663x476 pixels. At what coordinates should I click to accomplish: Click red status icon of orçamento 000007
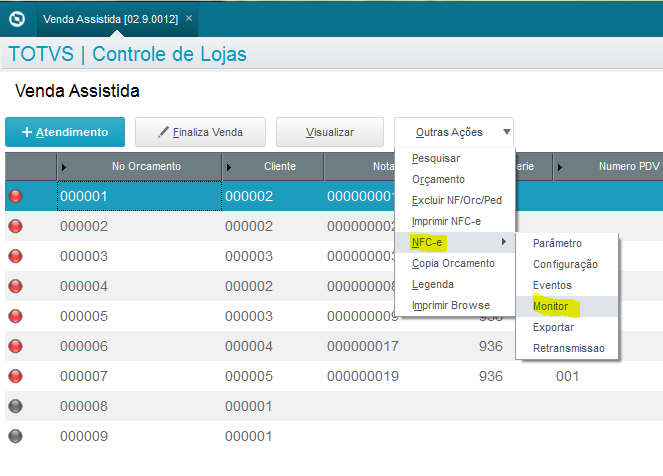(x=16, y=376)
